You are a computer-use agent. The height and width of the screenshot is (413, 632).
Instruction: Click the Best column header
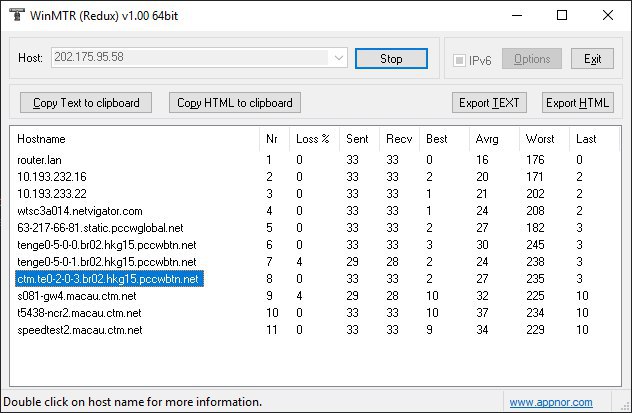coord(444,139)
